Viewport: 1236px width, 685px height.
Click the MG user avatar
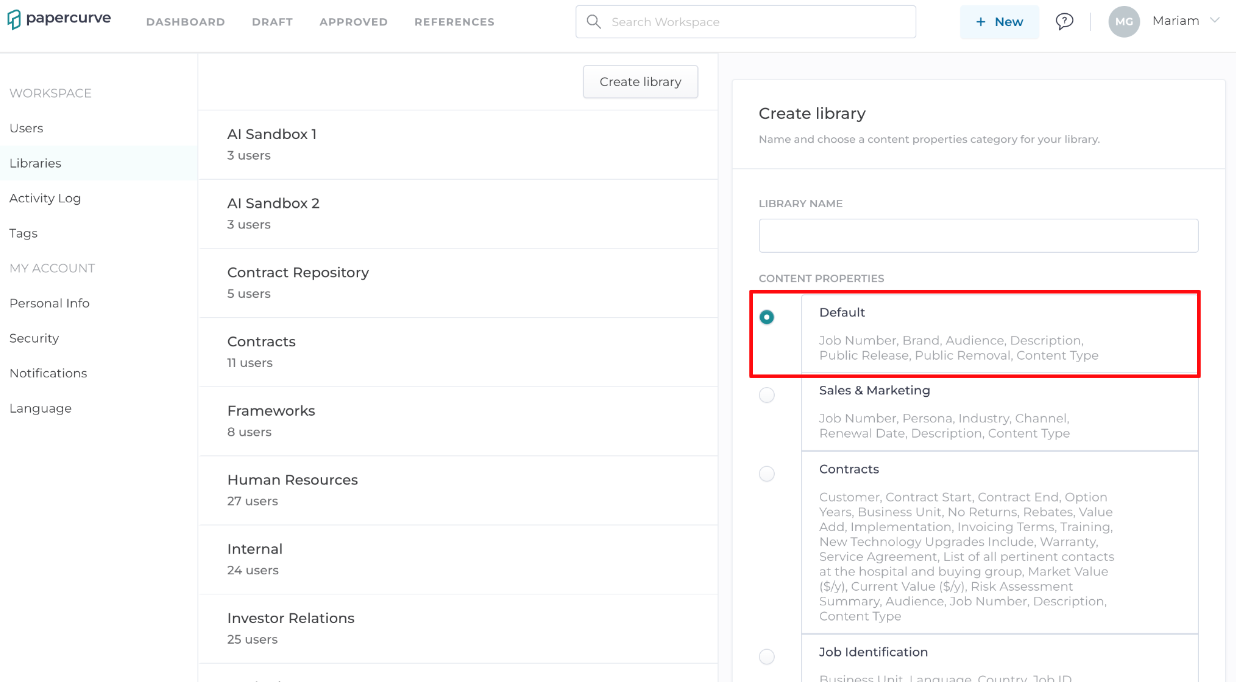tap(1124, 21)
